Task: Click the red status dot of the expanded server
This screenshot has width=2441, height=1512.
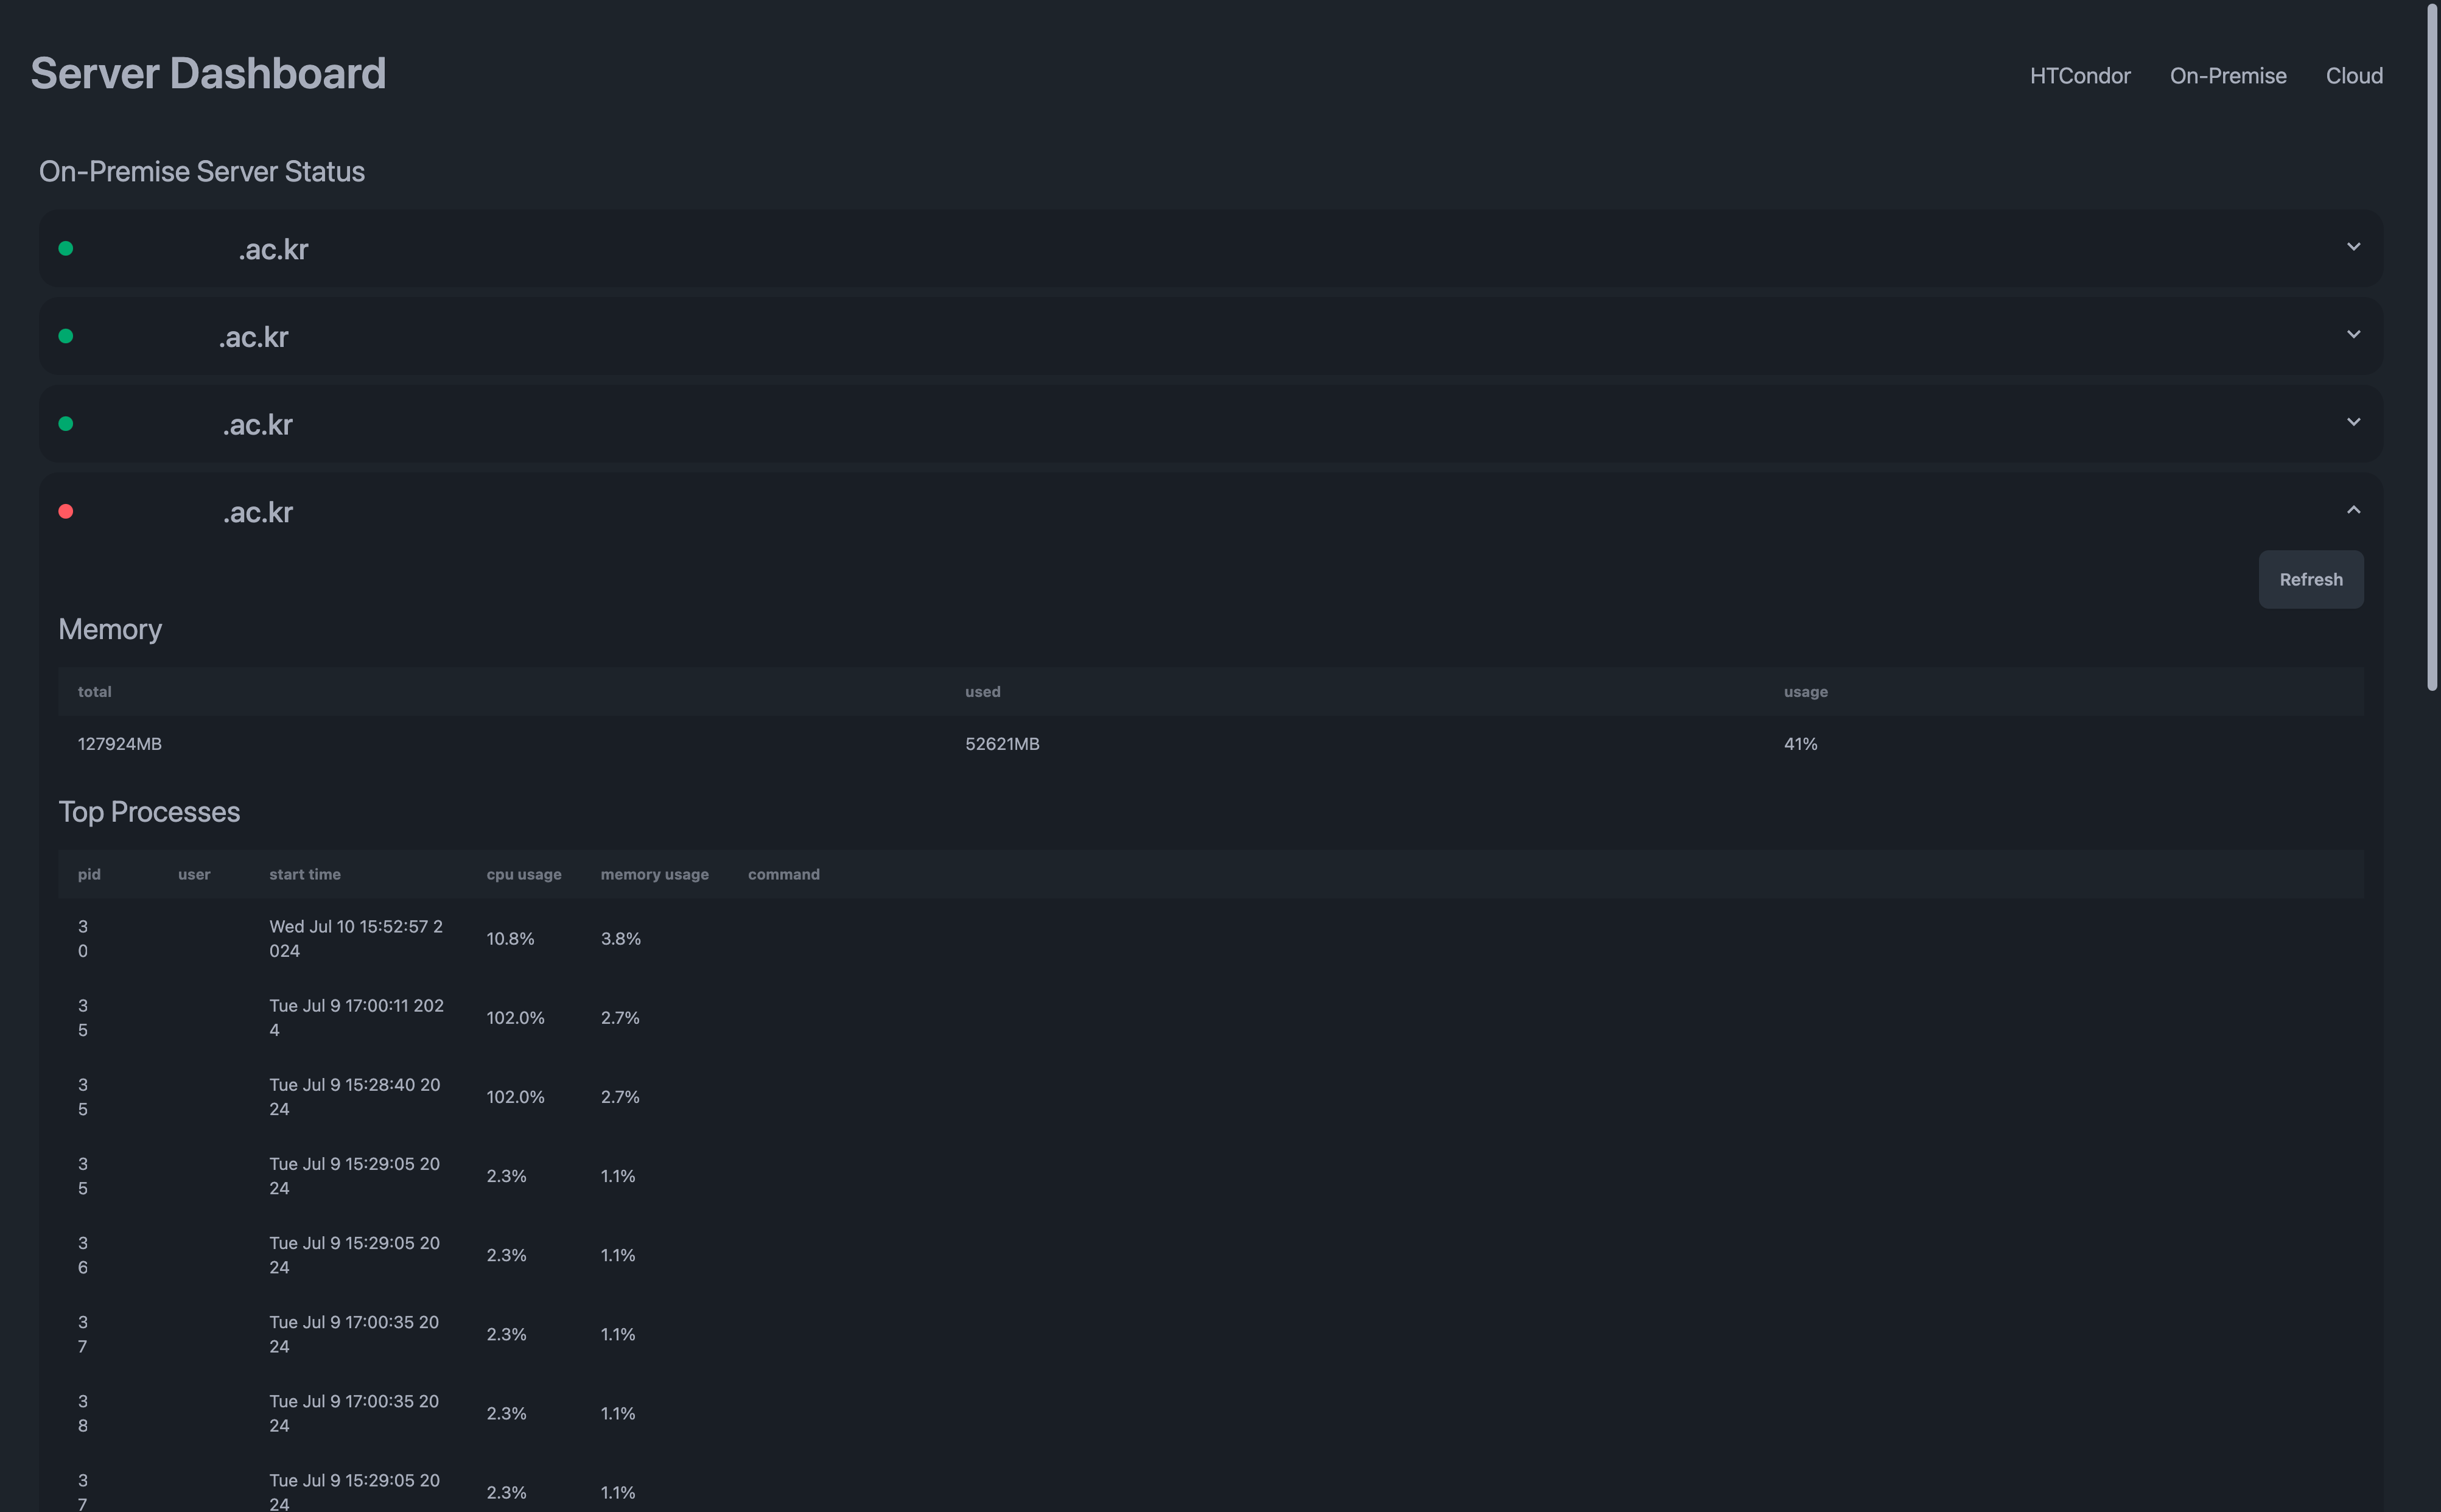Action: pyautogui.click(x=66, y=512)
